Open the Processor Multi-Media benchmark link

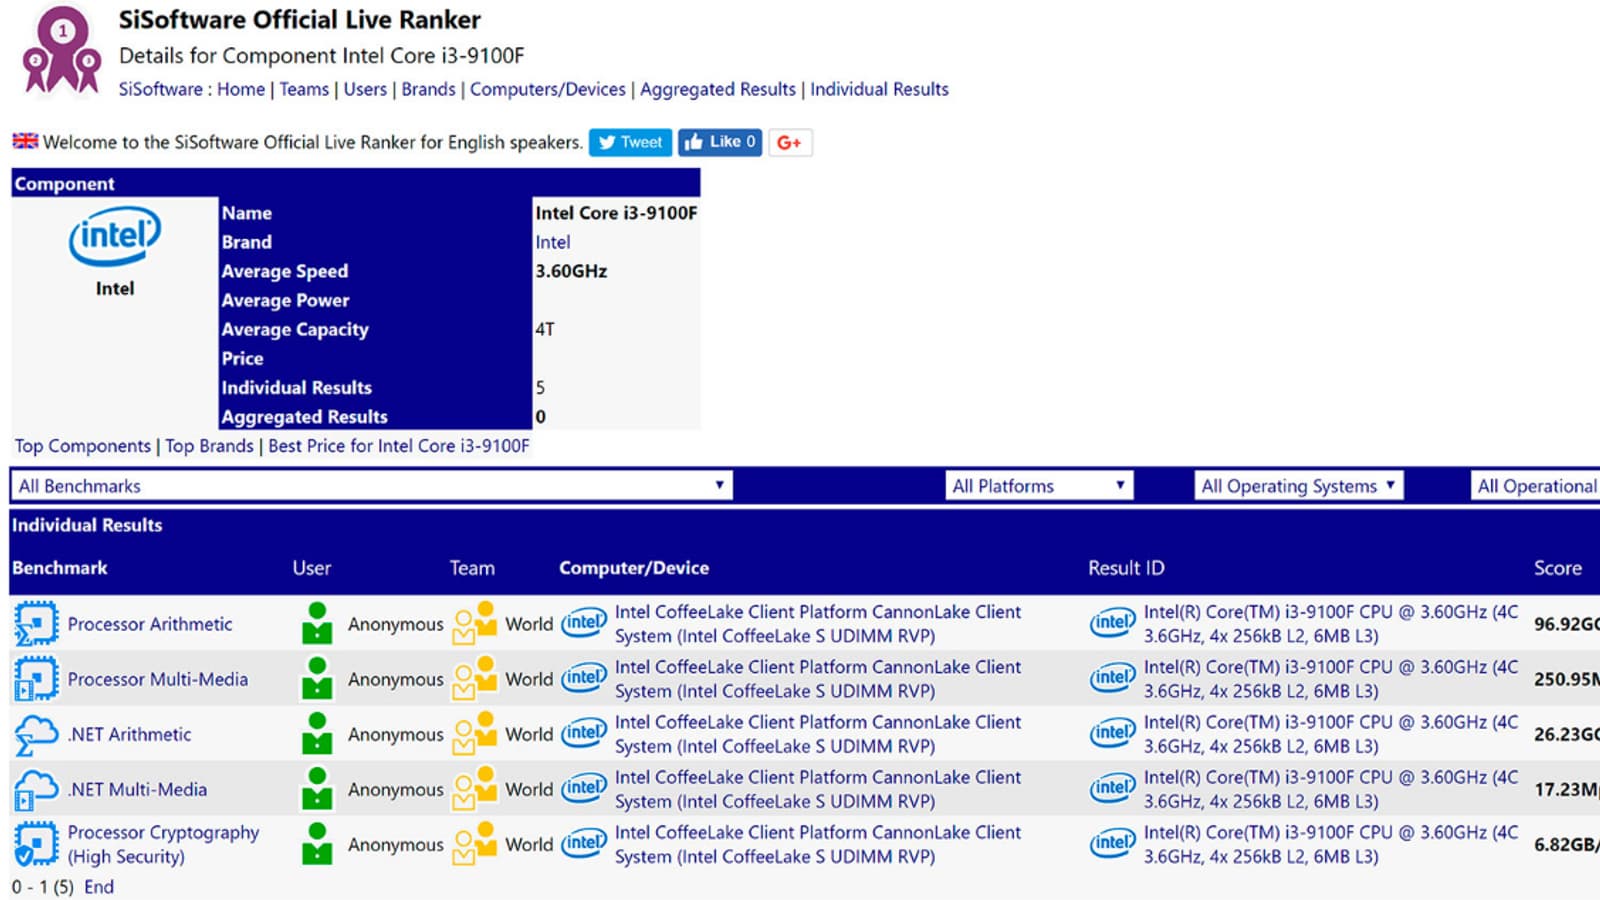[x=158, y=679]
